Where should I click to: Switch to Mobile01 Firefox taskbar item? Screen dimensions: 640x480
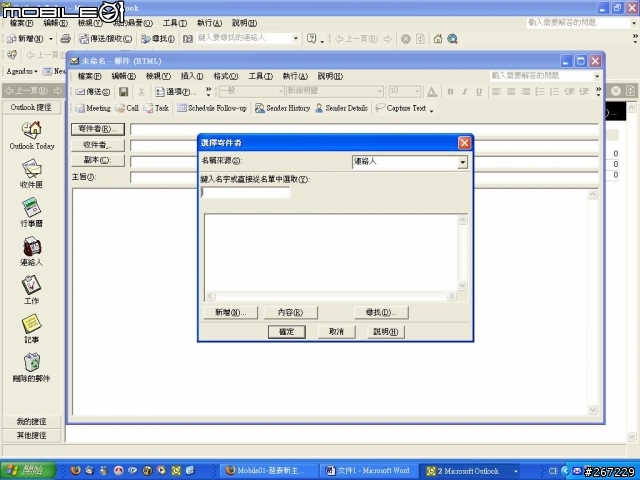tap(268, 471)
